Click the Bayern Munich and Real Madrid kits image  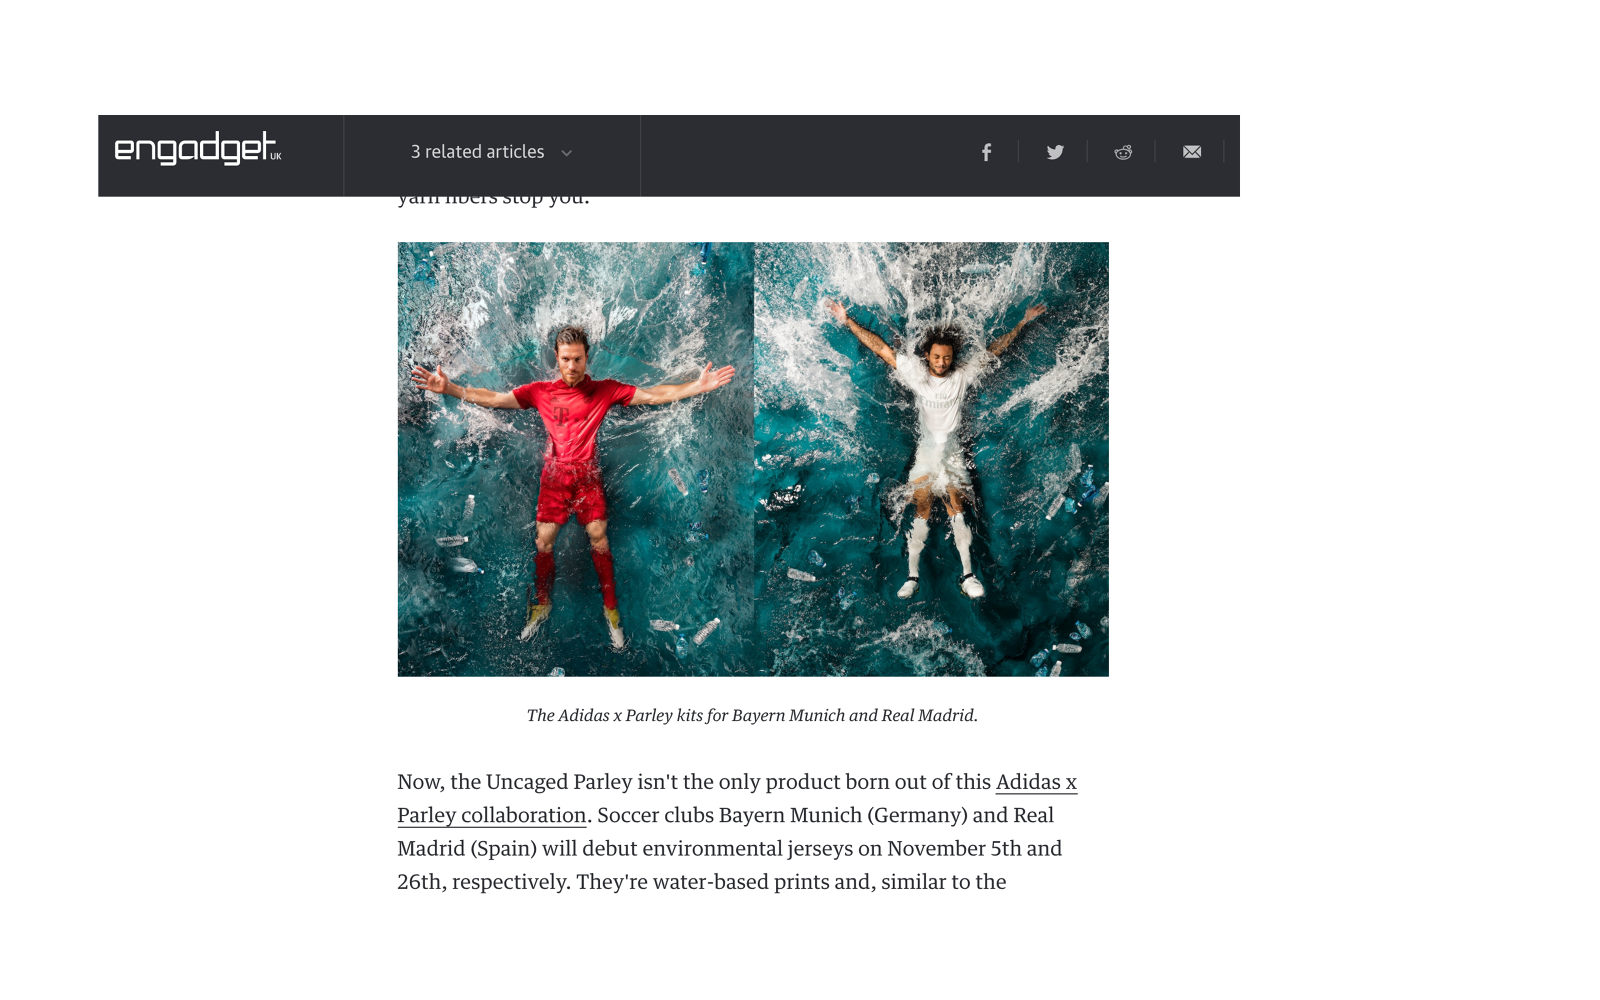point(753,459)
